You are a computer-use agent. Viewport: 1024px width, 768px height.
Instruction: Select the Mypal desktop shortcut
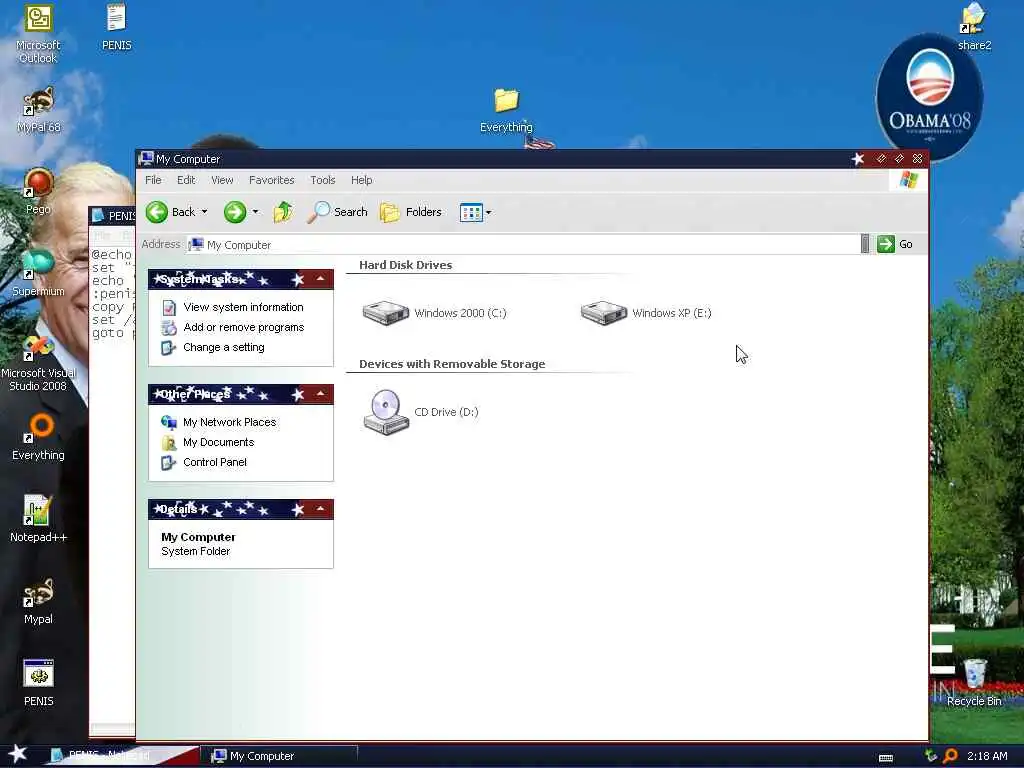[x=39, y=601]
